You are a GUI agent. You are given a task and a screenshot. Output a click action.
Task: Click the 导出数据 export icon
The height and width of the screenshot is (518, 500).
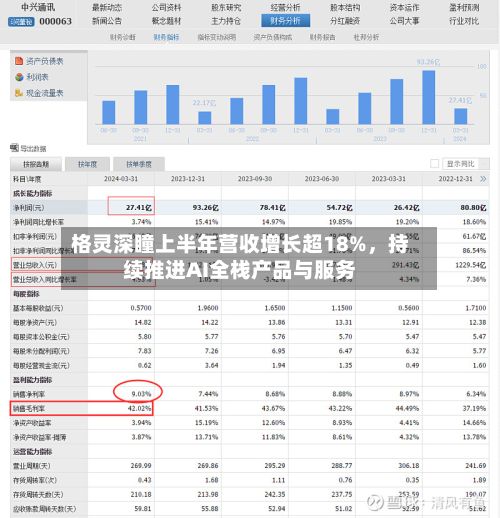pos(15,148)
